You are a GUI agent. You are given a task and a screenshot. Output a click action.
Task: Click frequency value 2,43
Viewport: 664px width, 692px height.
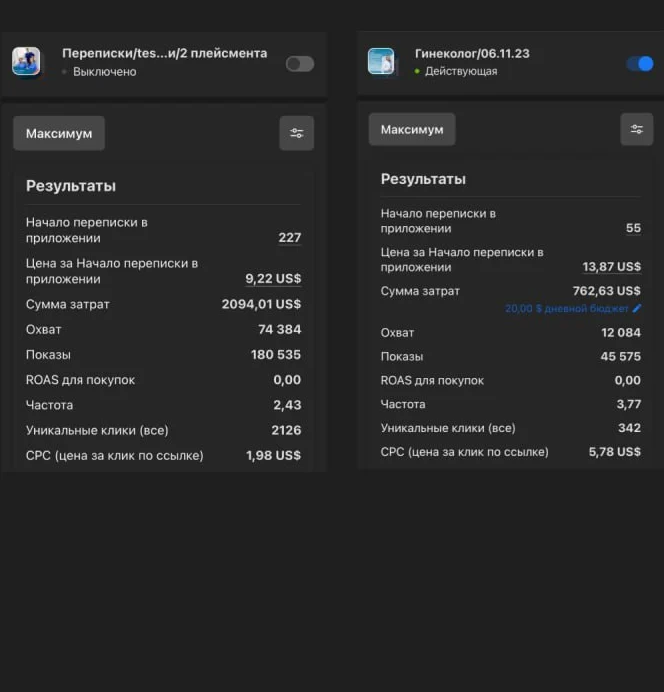click(x=287, y=405)
